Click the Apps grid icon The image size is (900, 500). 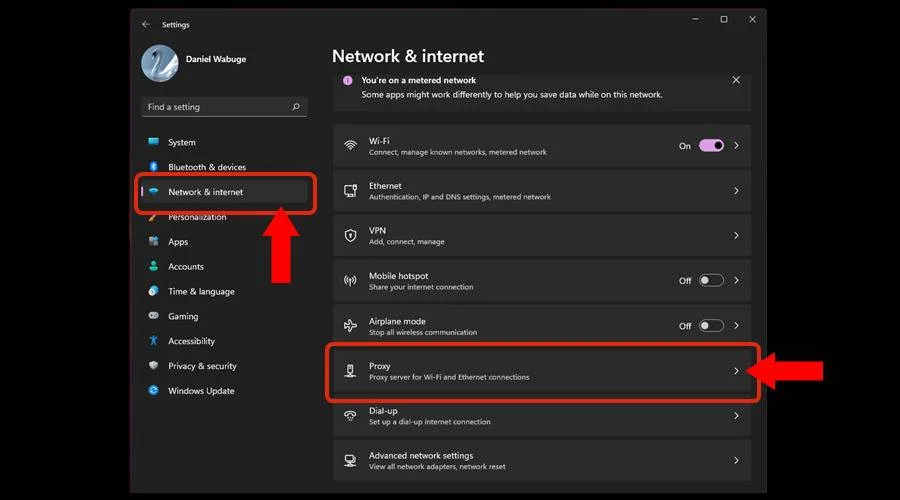153,241
